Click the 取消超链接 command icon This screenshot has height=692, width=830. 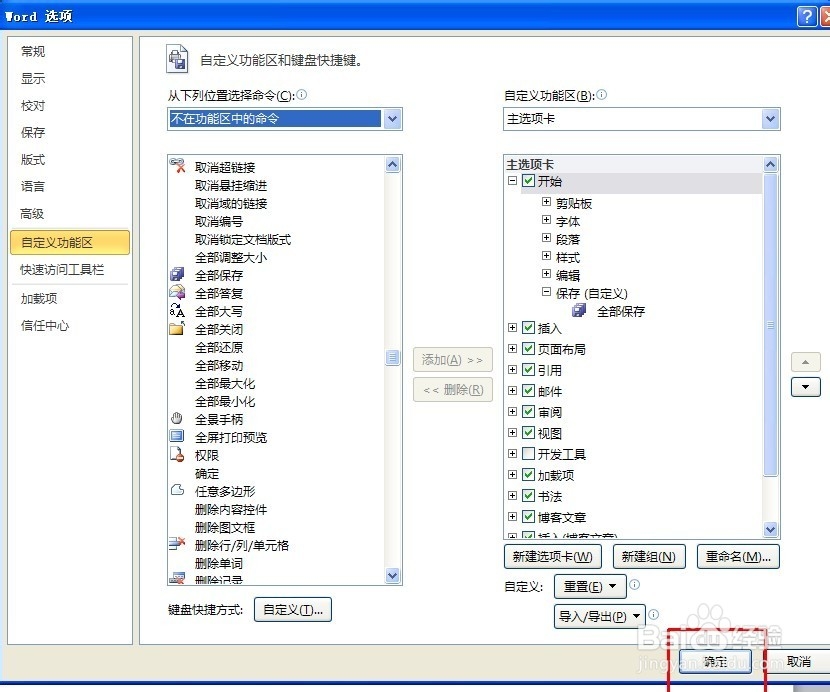pyautogui.click(x=177, y=165)
